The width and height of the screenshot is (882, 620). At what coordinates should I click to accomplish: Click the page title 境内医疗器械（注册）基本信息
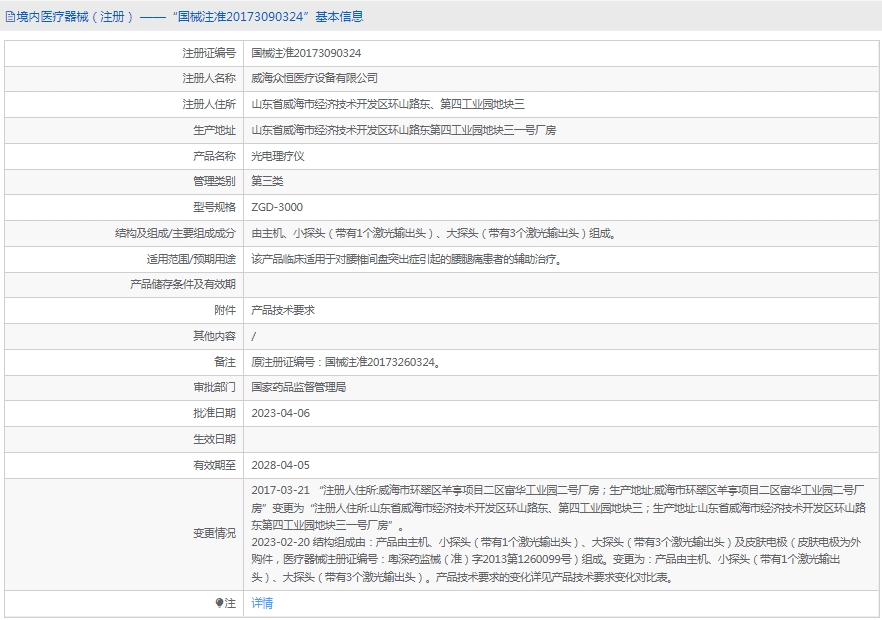coord(190,17)
